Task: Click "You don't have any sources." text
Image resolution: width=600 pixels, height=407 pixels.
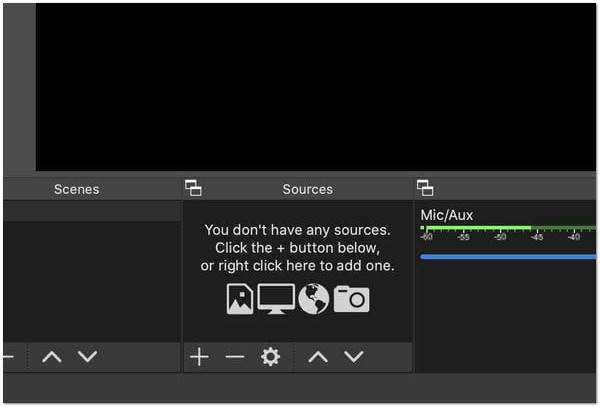Action: click(297, 230)
